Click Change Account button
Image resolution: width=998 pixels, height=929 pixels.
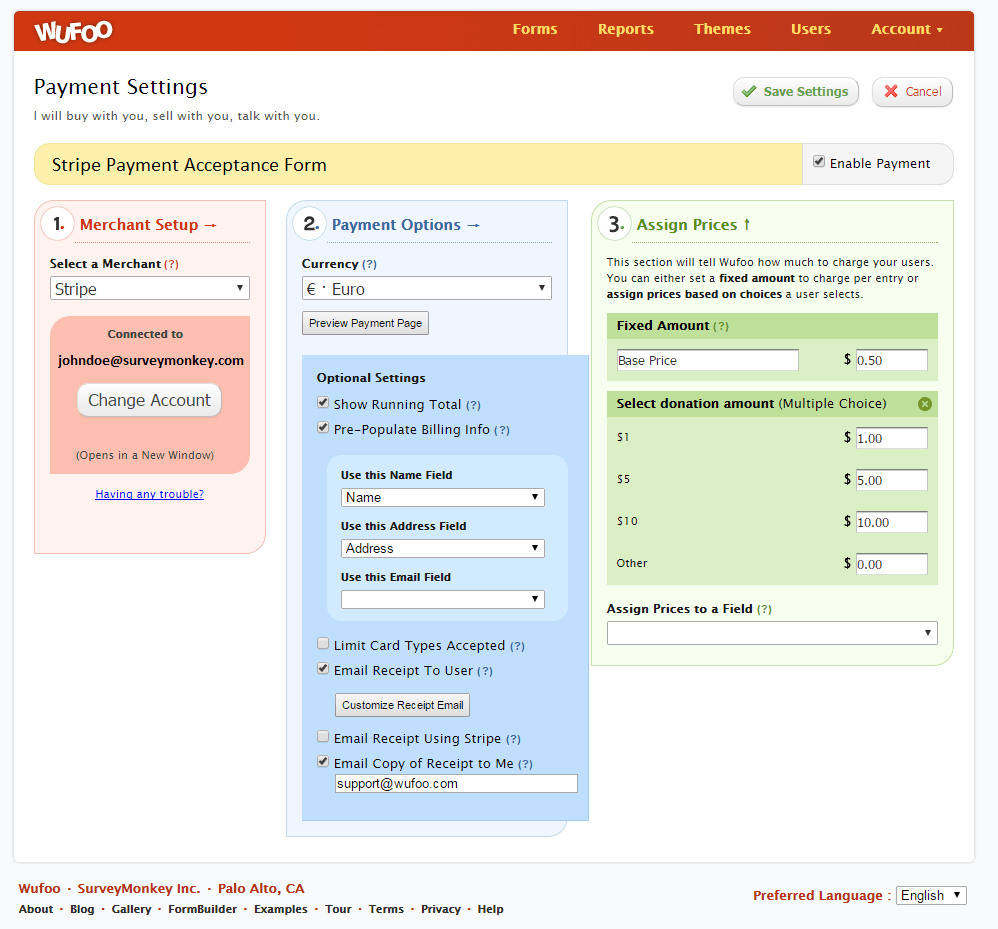coord(149,400)
